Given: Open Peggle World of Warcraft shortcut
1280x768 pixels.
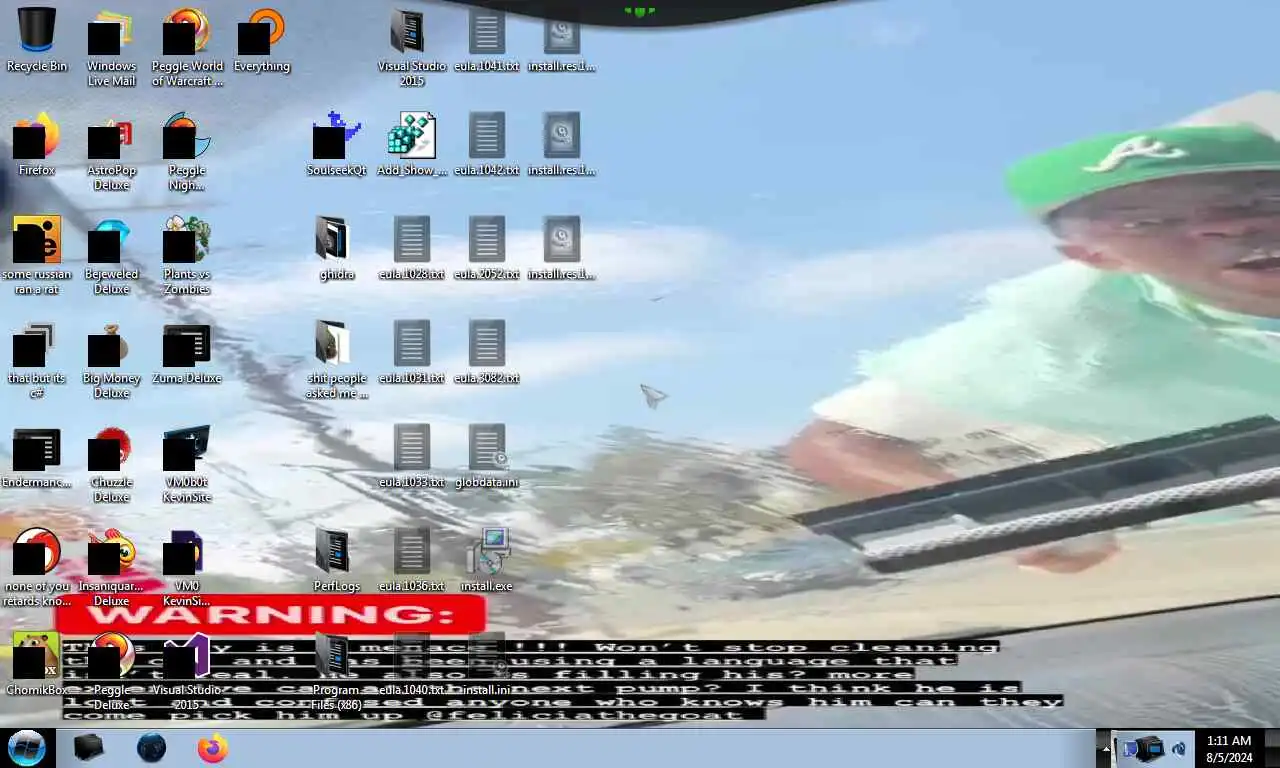Looking at the screenshot, I should click(x=187, y=46).
